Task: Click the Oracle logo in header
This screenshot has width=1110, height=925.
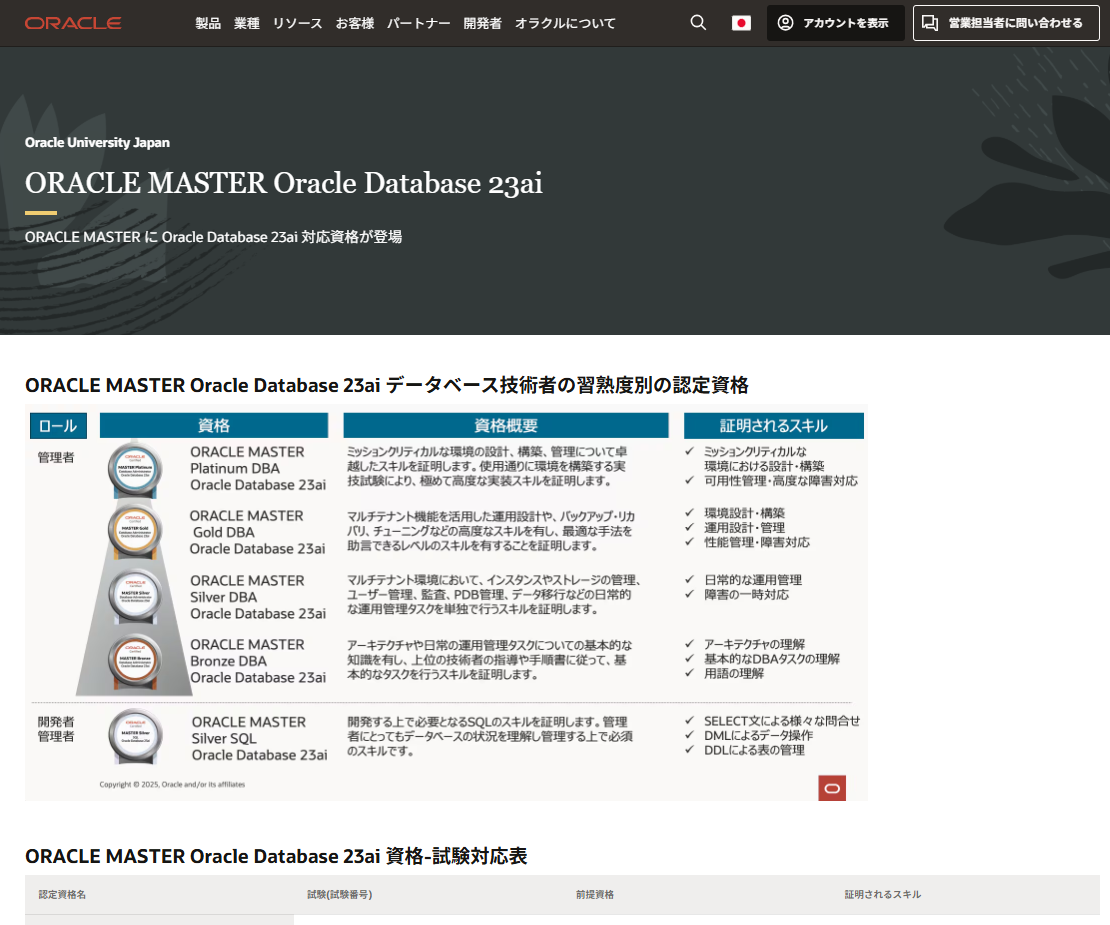Action: pyautogui.click(x=73, y=23)
